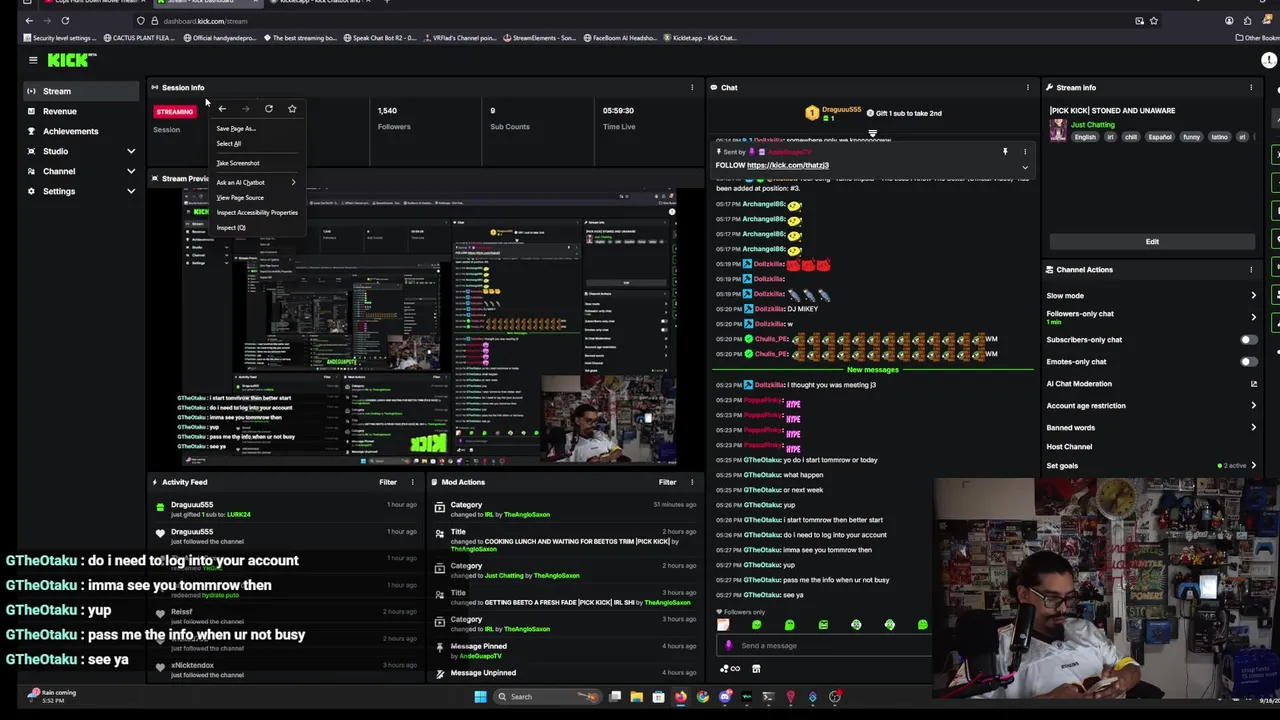The height and width of the screenshot is (720, 1280).
Task: Click the bookmark star in address bar
Action: coord(1153,20)
